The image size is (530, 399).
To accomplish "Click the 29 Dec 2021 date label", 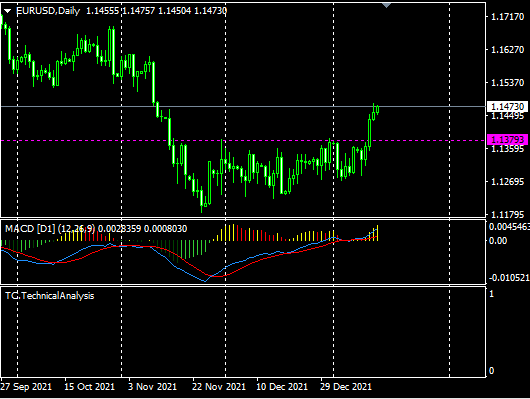I will (346, 387).
